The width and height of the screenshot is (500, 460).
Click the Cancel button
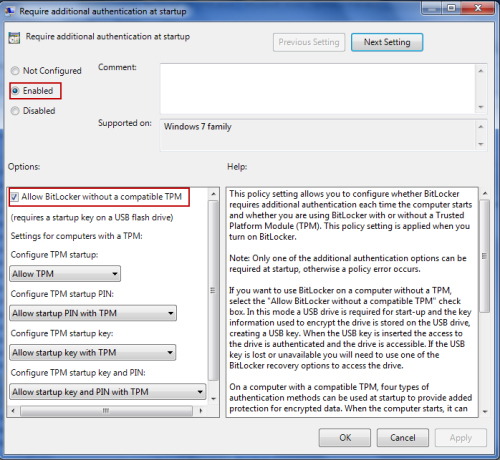pos(403,438)
